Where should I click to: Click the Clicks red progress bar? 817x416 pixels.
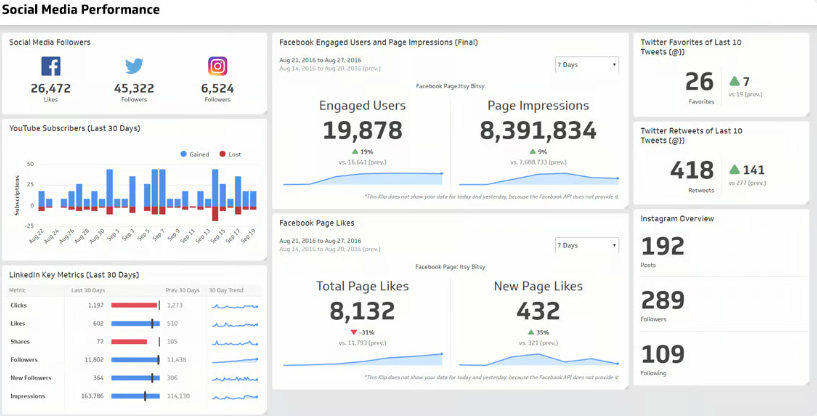(134, 305)
